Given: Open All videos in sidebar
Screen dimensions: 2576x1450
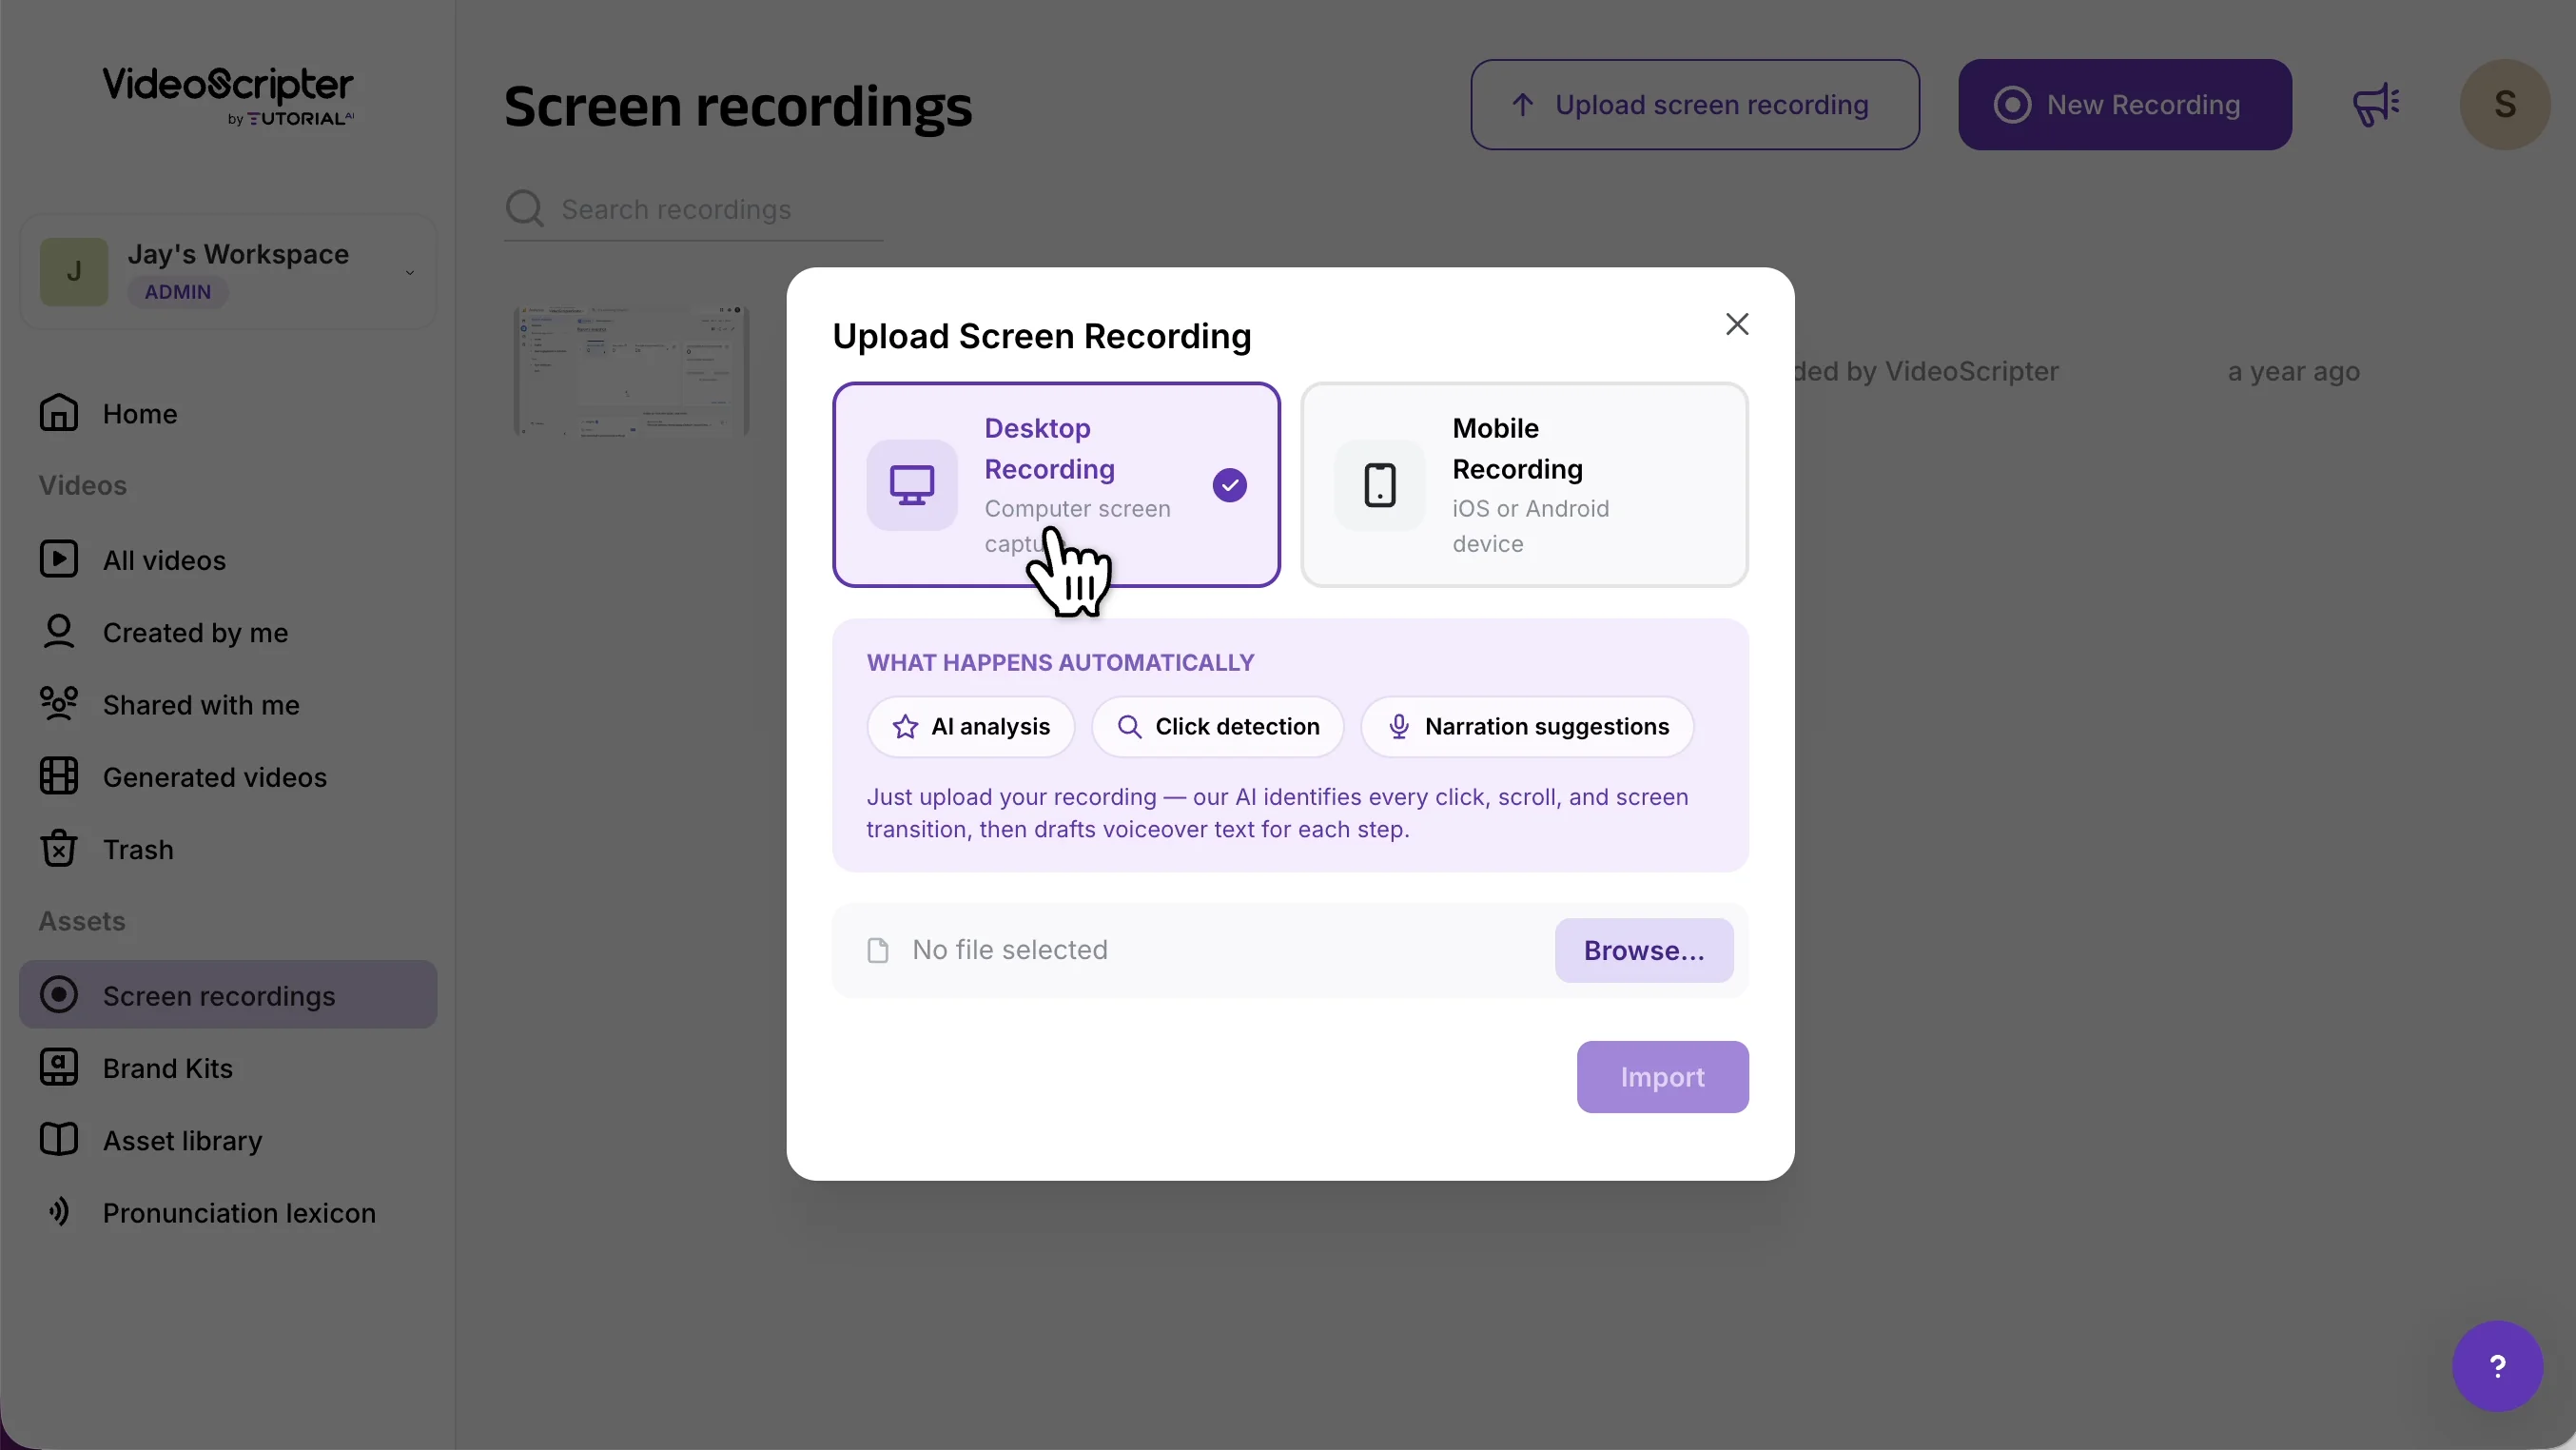Looking at the screenshot, I should click(x=228, y=560).
